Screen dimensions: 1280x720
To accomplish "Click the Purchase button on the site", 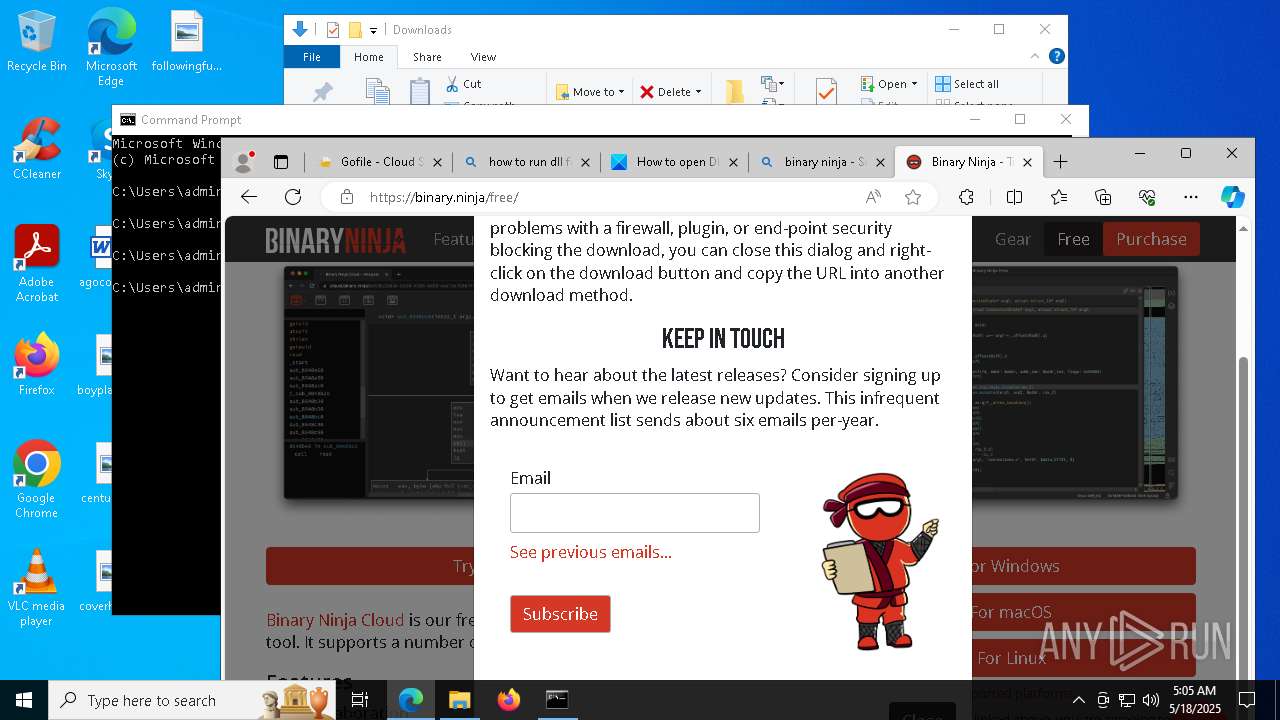I will [x=1151, y=239].
